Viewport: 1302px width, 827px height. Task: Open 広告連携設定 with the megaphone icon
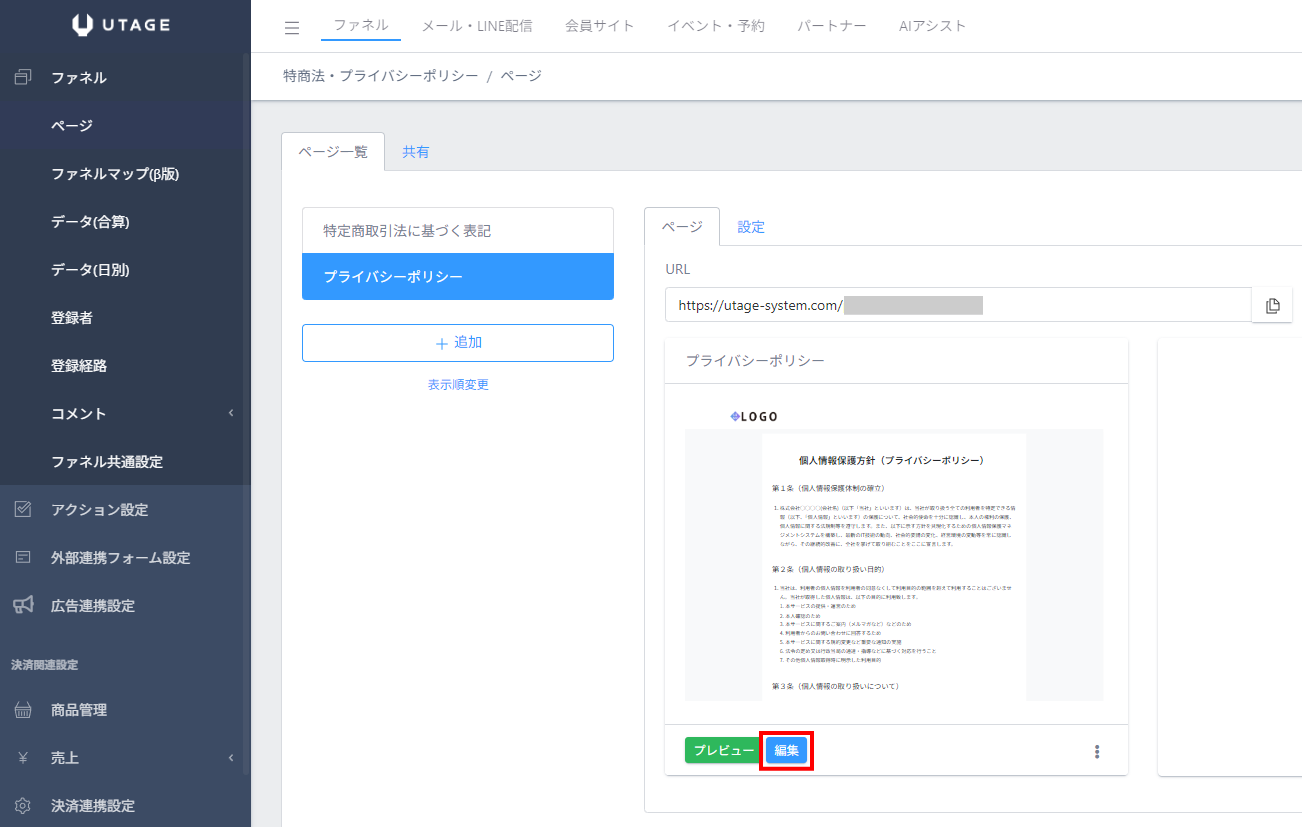pyautogui.click(x=24, y=605)
